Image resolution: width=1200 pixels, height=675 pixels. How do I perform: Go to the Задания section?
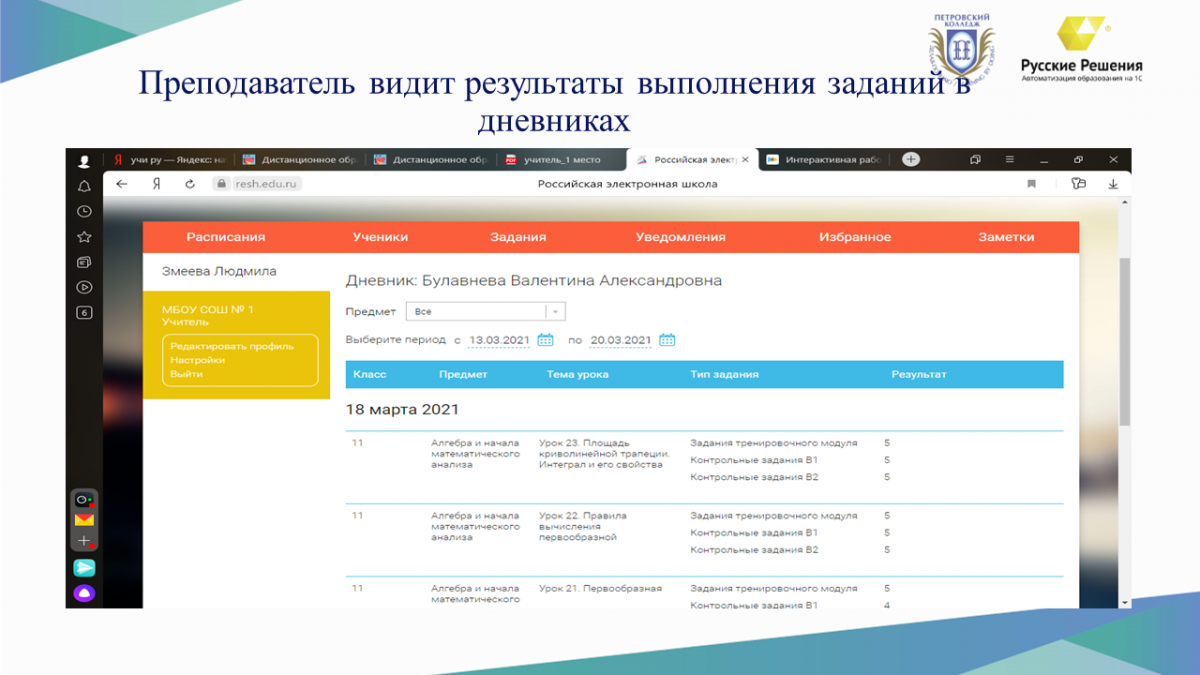(518, 237)
